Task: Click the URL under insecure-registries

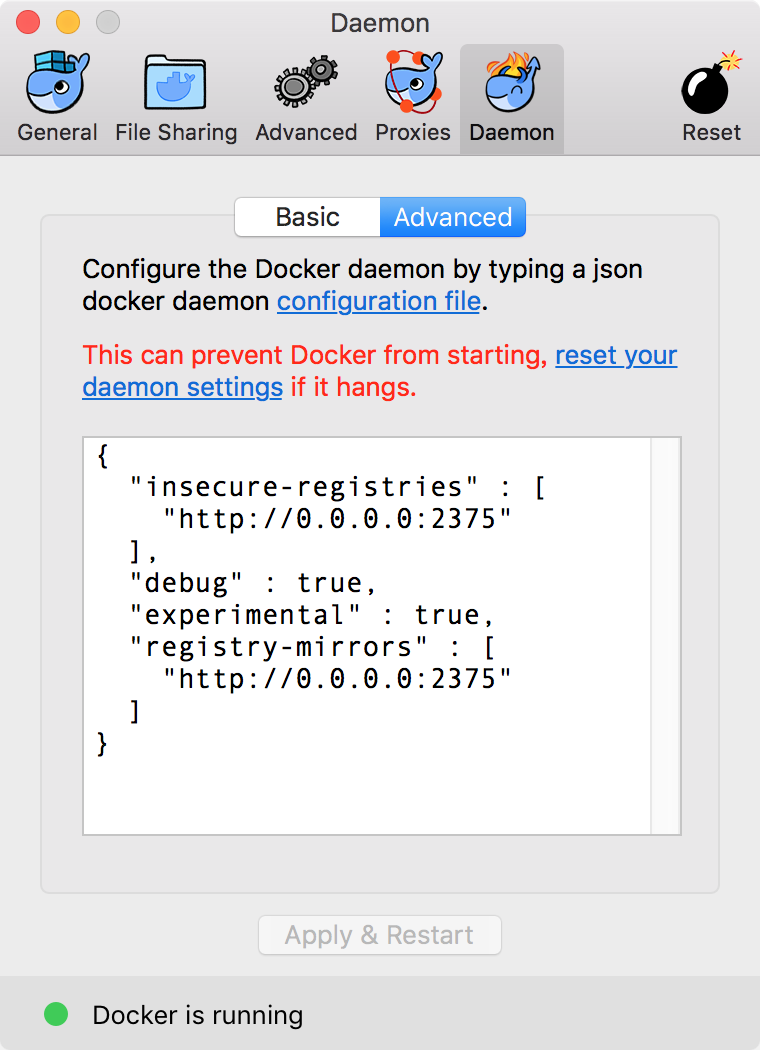Action: [337, 519]
